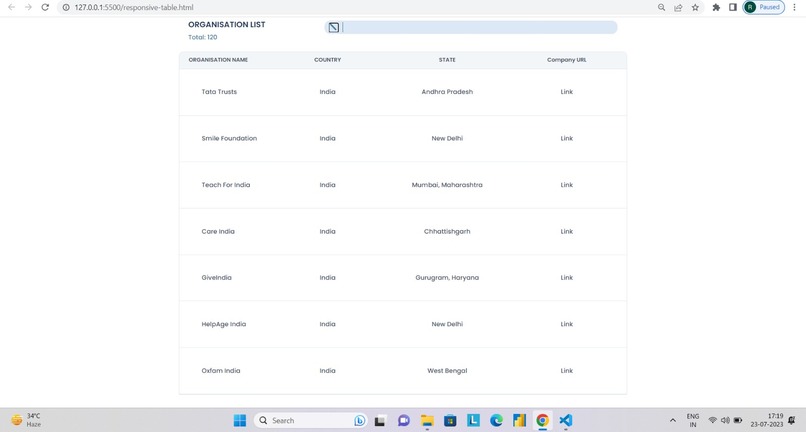Open the yellow-blue chart app in taskbar

point(519,420)
